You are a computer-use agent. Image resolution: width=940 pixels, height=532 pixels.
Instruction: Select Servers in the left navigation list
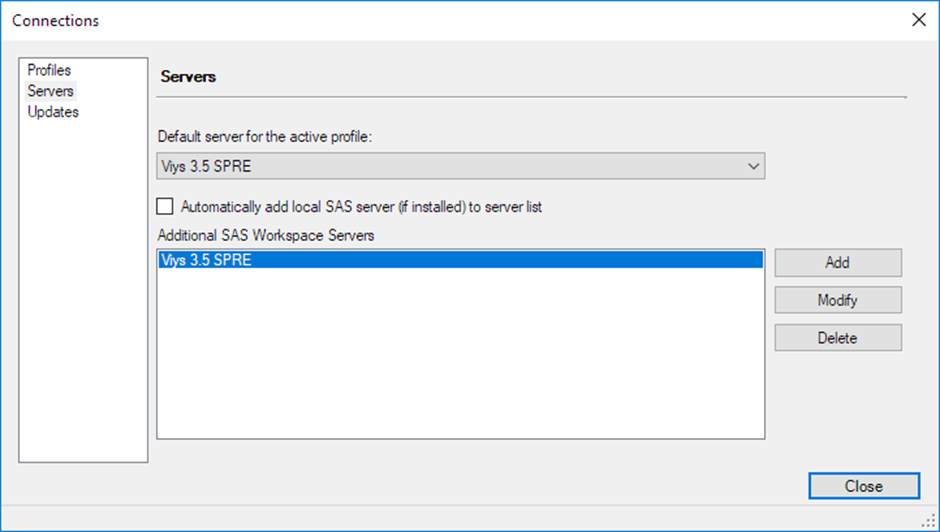click(51, 91)
